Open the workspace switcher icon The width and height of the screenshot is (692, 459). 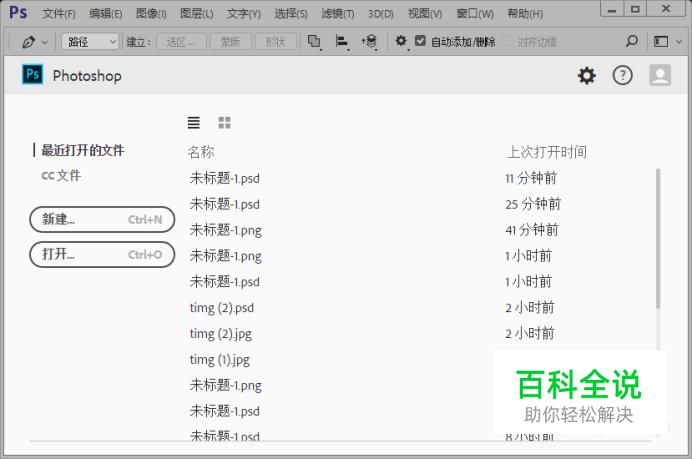click(661, 41)
